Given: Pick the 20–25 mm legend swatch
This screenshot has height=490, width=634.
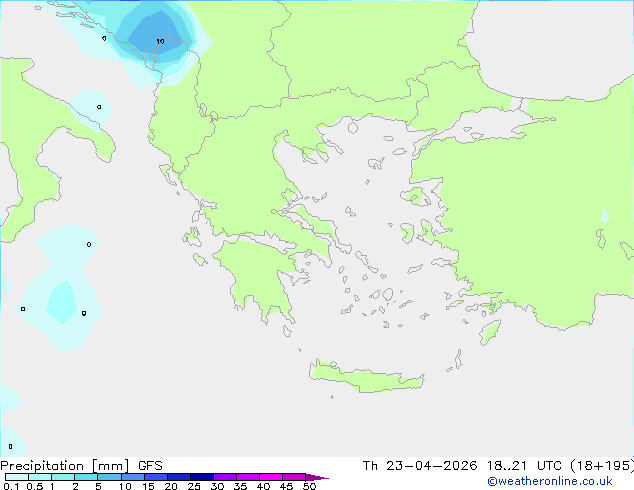Looking at the screenshot, I should (178, 477).
